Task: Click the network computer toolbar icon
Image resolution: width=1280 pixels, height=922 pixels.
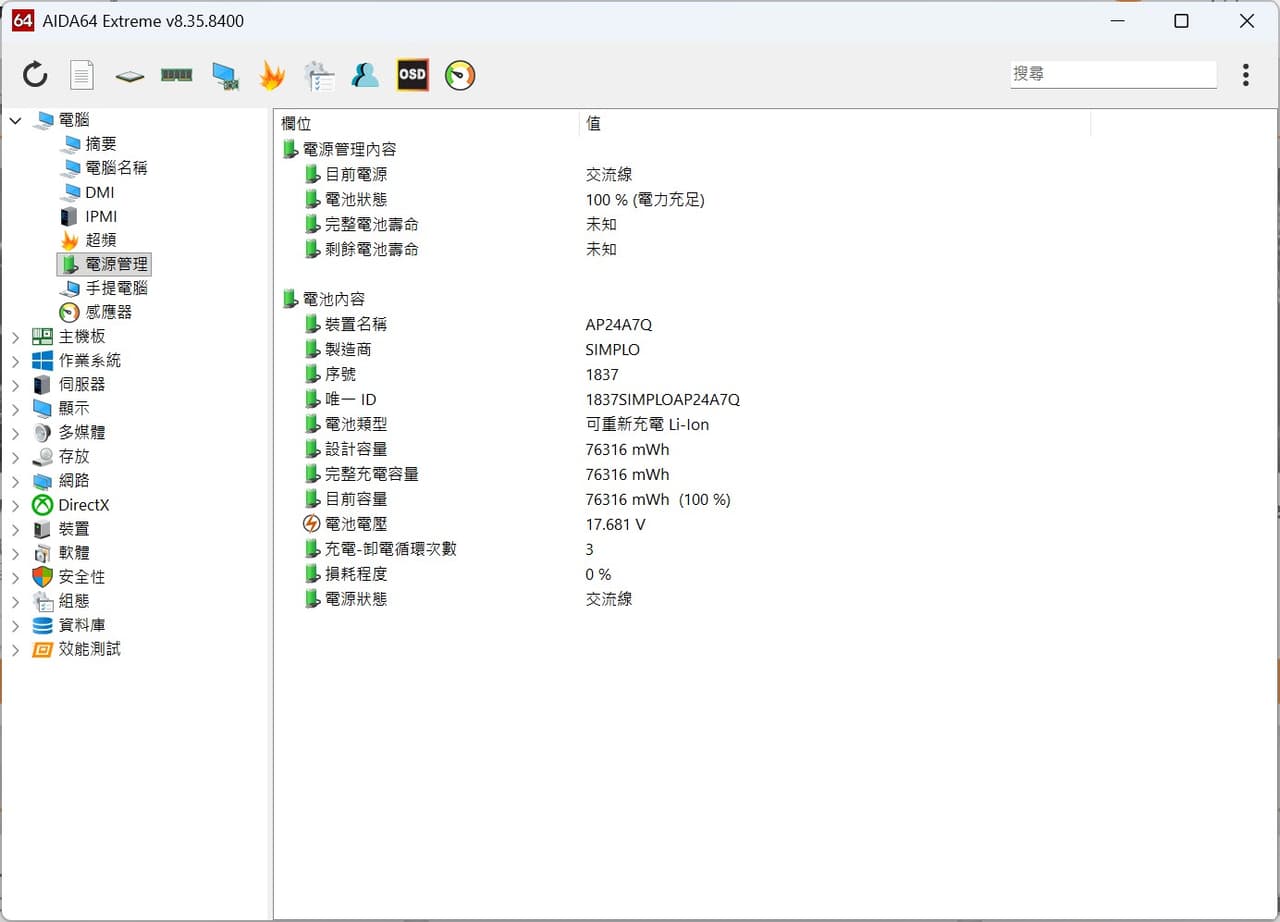Action: (x=225, y=75)
